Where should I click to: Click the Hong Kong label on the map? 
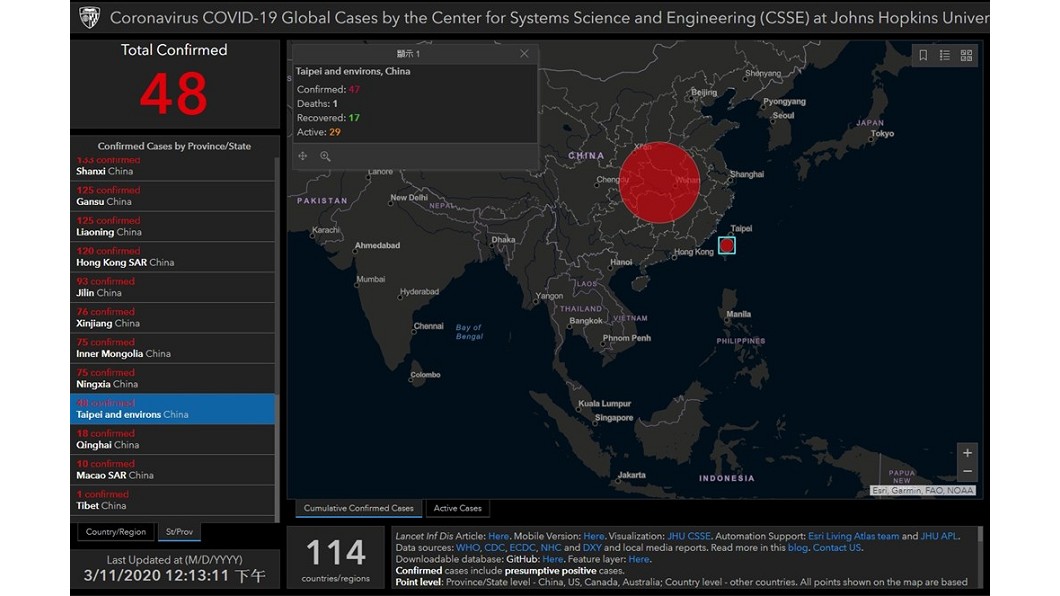694,251
